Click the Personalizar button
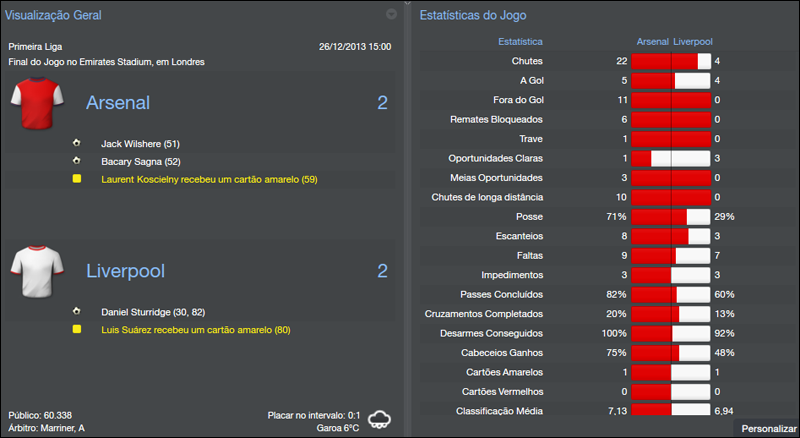800x438 pixels. pyautogui.click(x=769, y=428)
